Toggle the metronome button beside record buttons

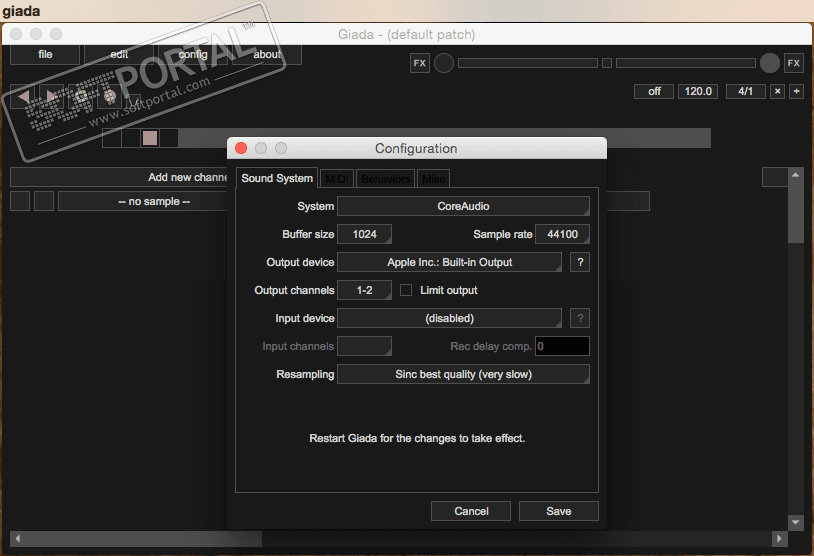coord(134,100)
